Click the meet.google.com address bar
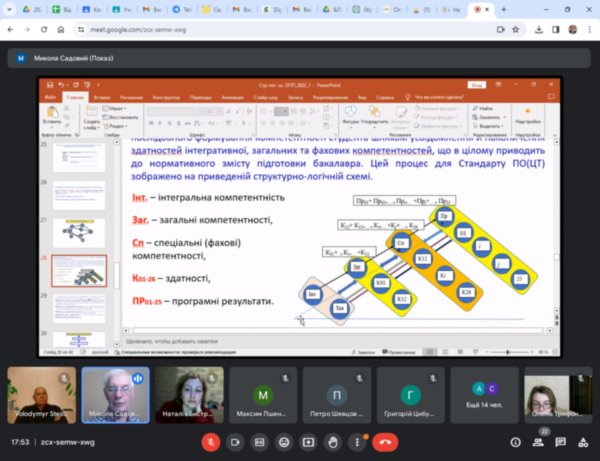600x461 pixels. [250, 30]
